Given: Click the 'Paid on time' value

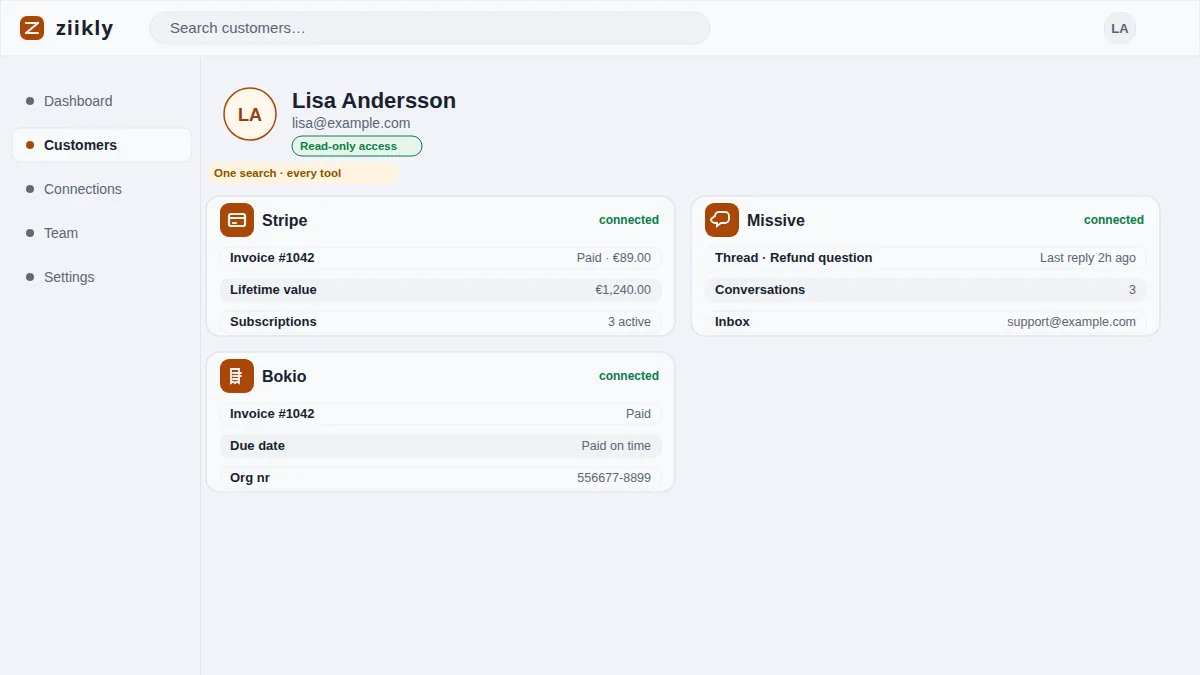Looking at the screenshot, I should [x=616, y=446].
